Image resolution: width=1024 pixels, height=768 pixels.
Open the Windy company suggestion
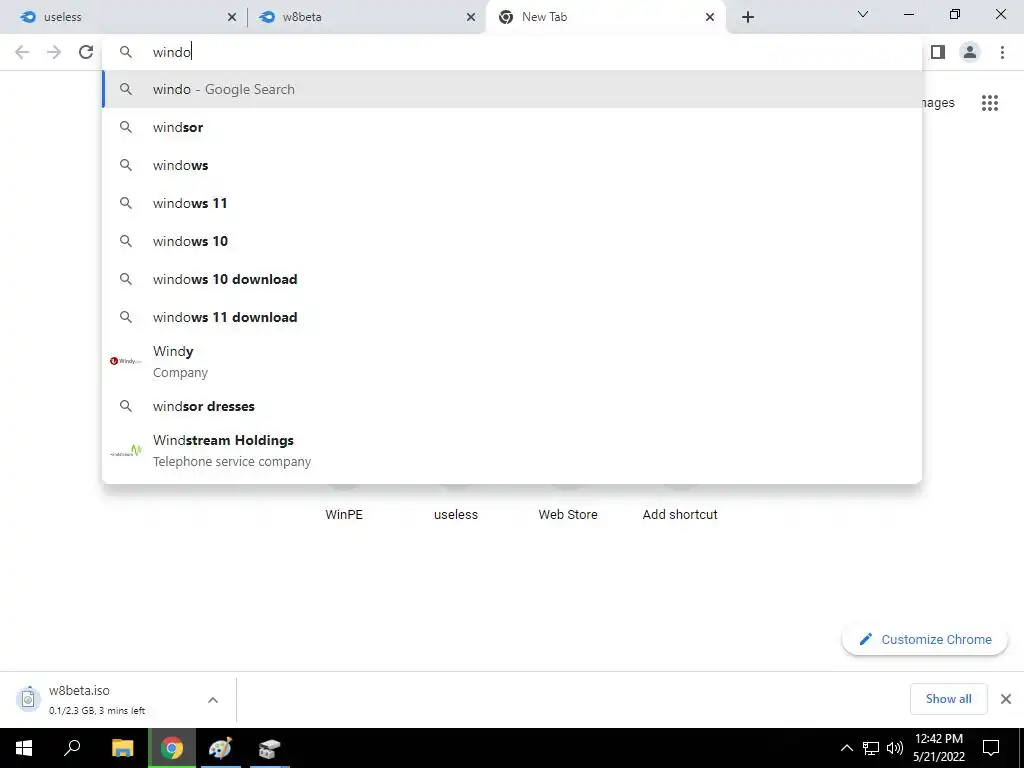(x=512, y=361)
